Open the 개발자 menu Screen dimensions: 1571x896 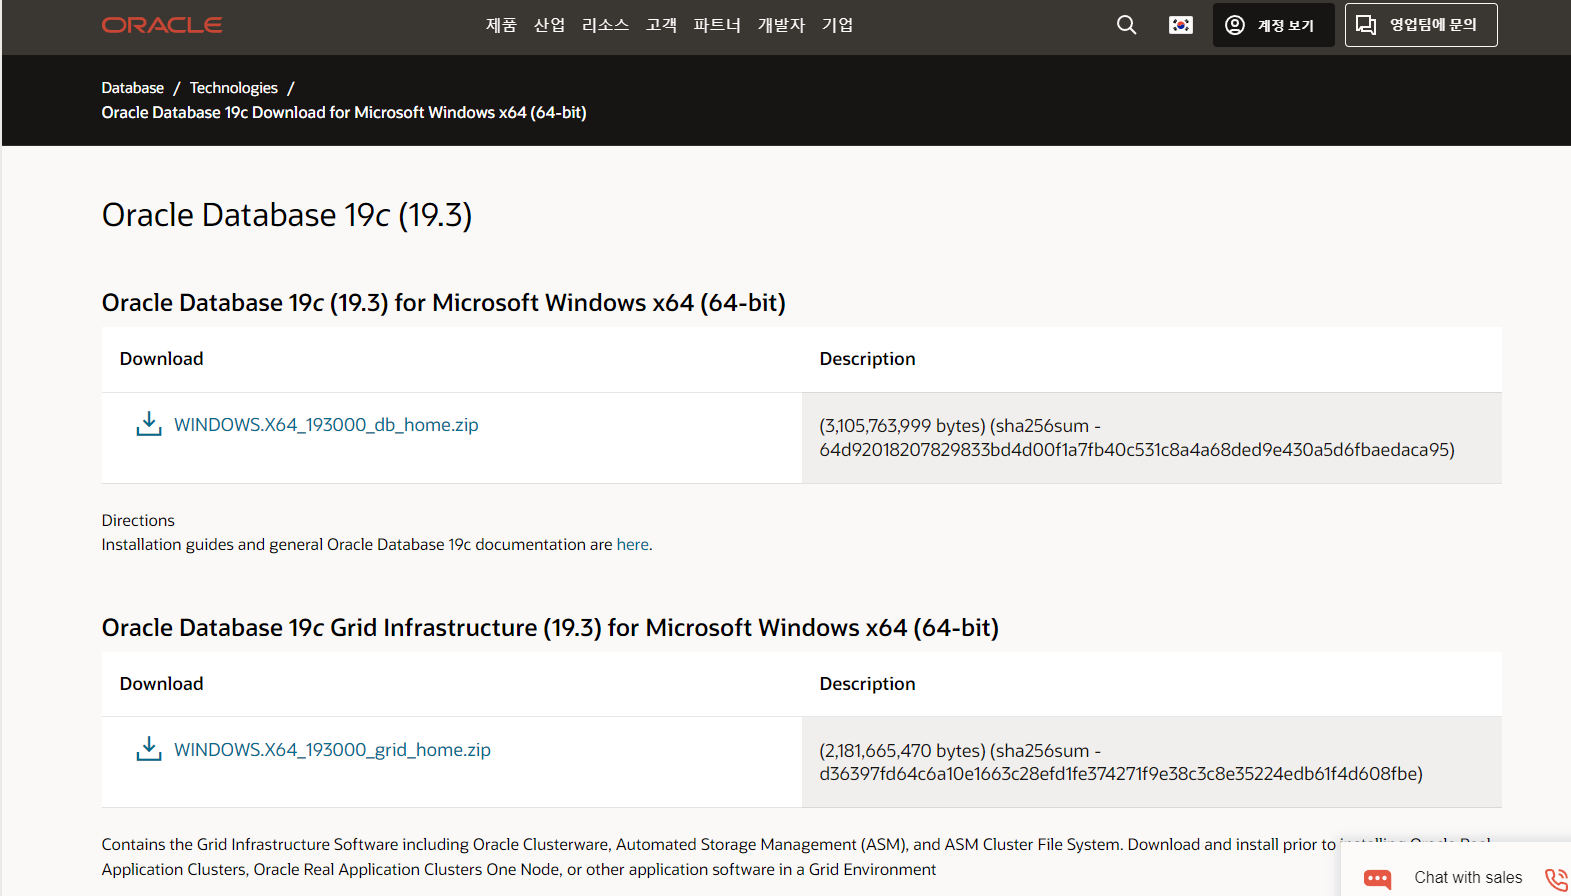[x=781, y=25]
